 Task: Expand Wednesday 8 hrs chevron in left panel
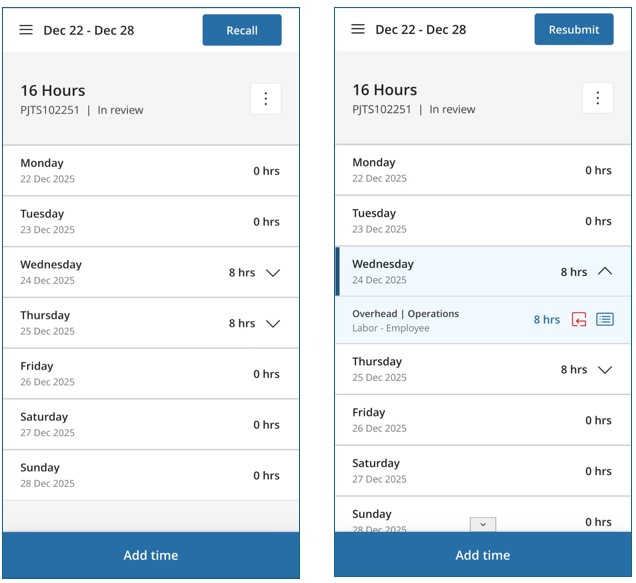click(273, 273)
